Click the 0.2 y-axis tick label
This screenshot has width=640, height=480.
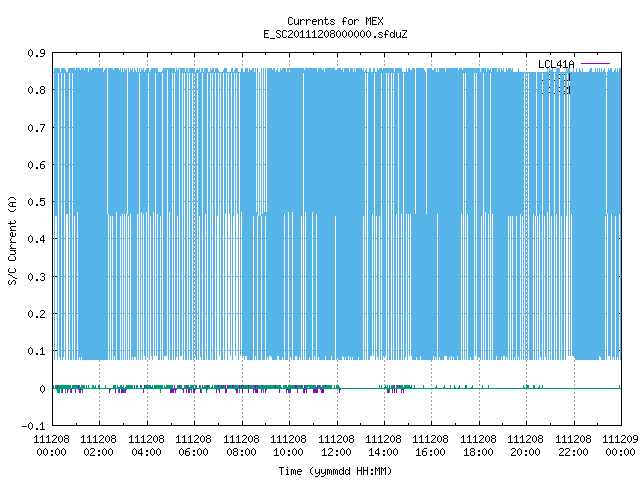point(36,314)
